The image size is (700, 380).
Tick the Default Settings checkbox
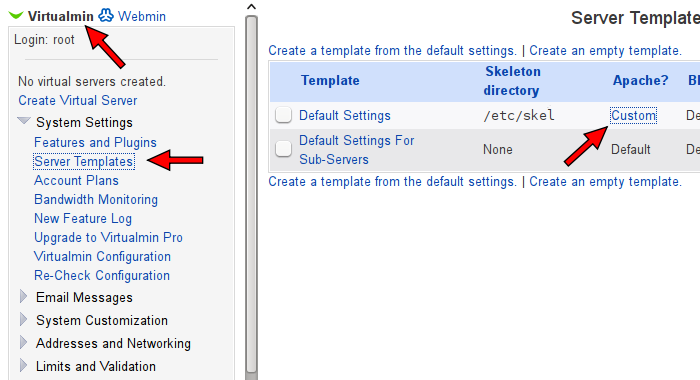click(x=283, y=115)
